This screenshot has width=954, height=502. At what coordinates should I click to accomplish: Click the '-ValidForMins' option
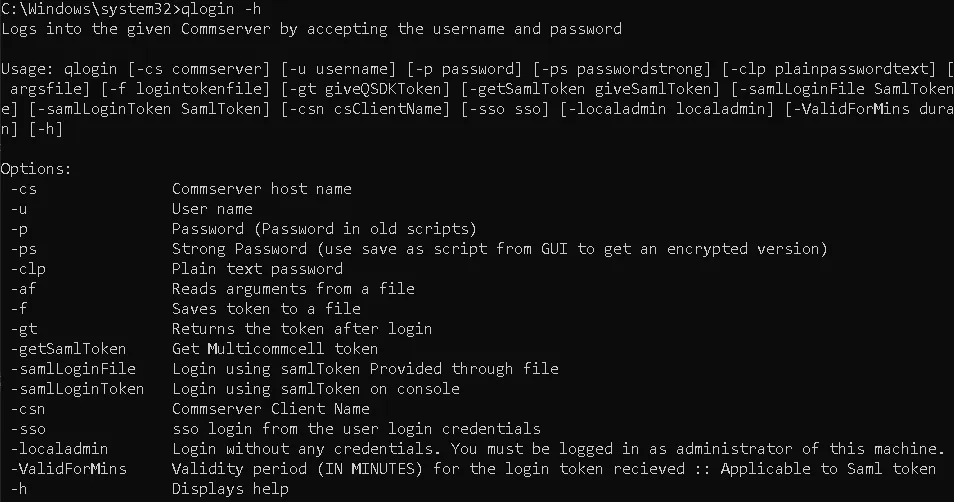point(68,469)
